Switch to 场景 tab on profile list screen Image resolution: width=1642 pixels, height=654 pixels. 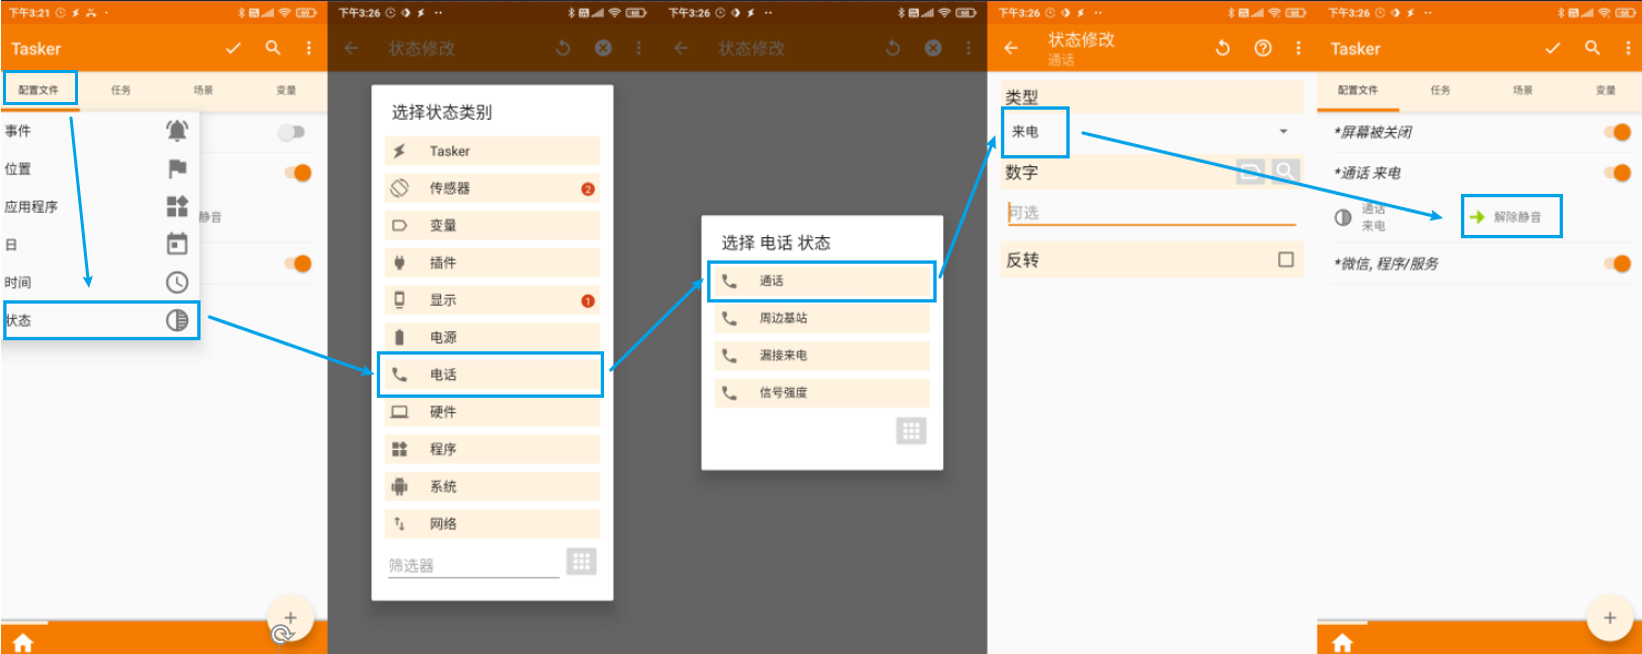tap(1523, 90)
